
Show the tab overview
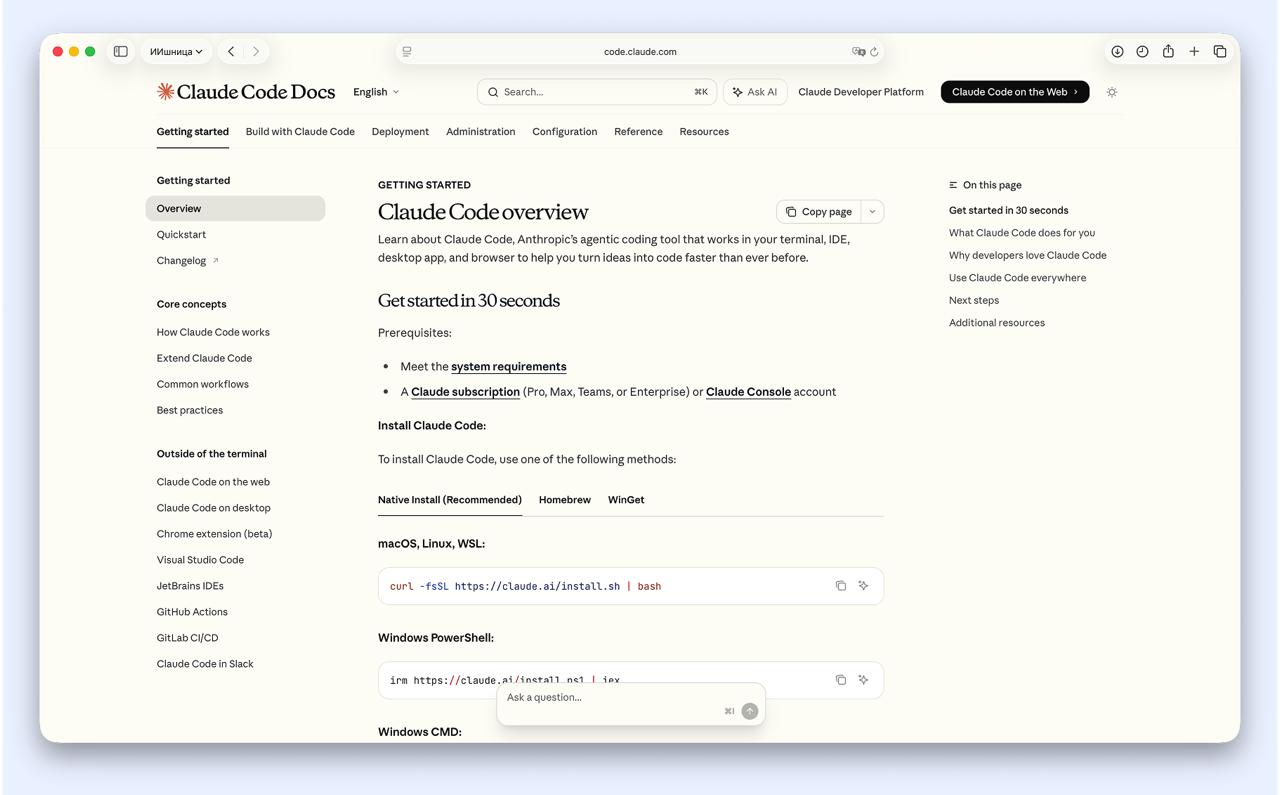coord(1220,52)
